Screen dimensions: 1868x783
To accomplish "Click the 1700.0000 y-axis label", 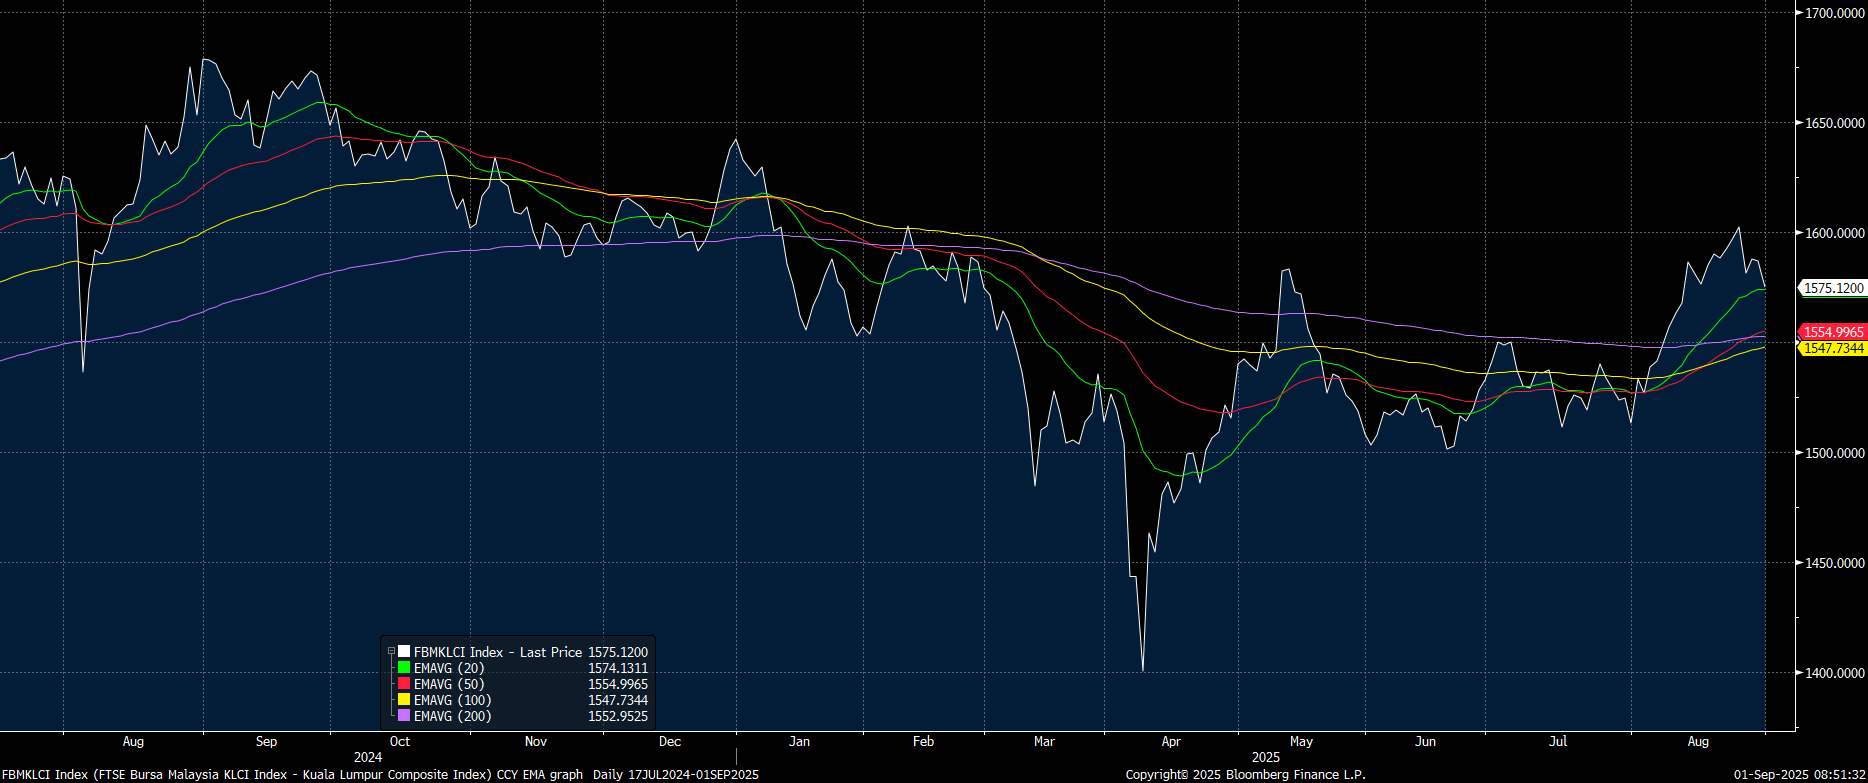I will click(x=1834, y=13).
